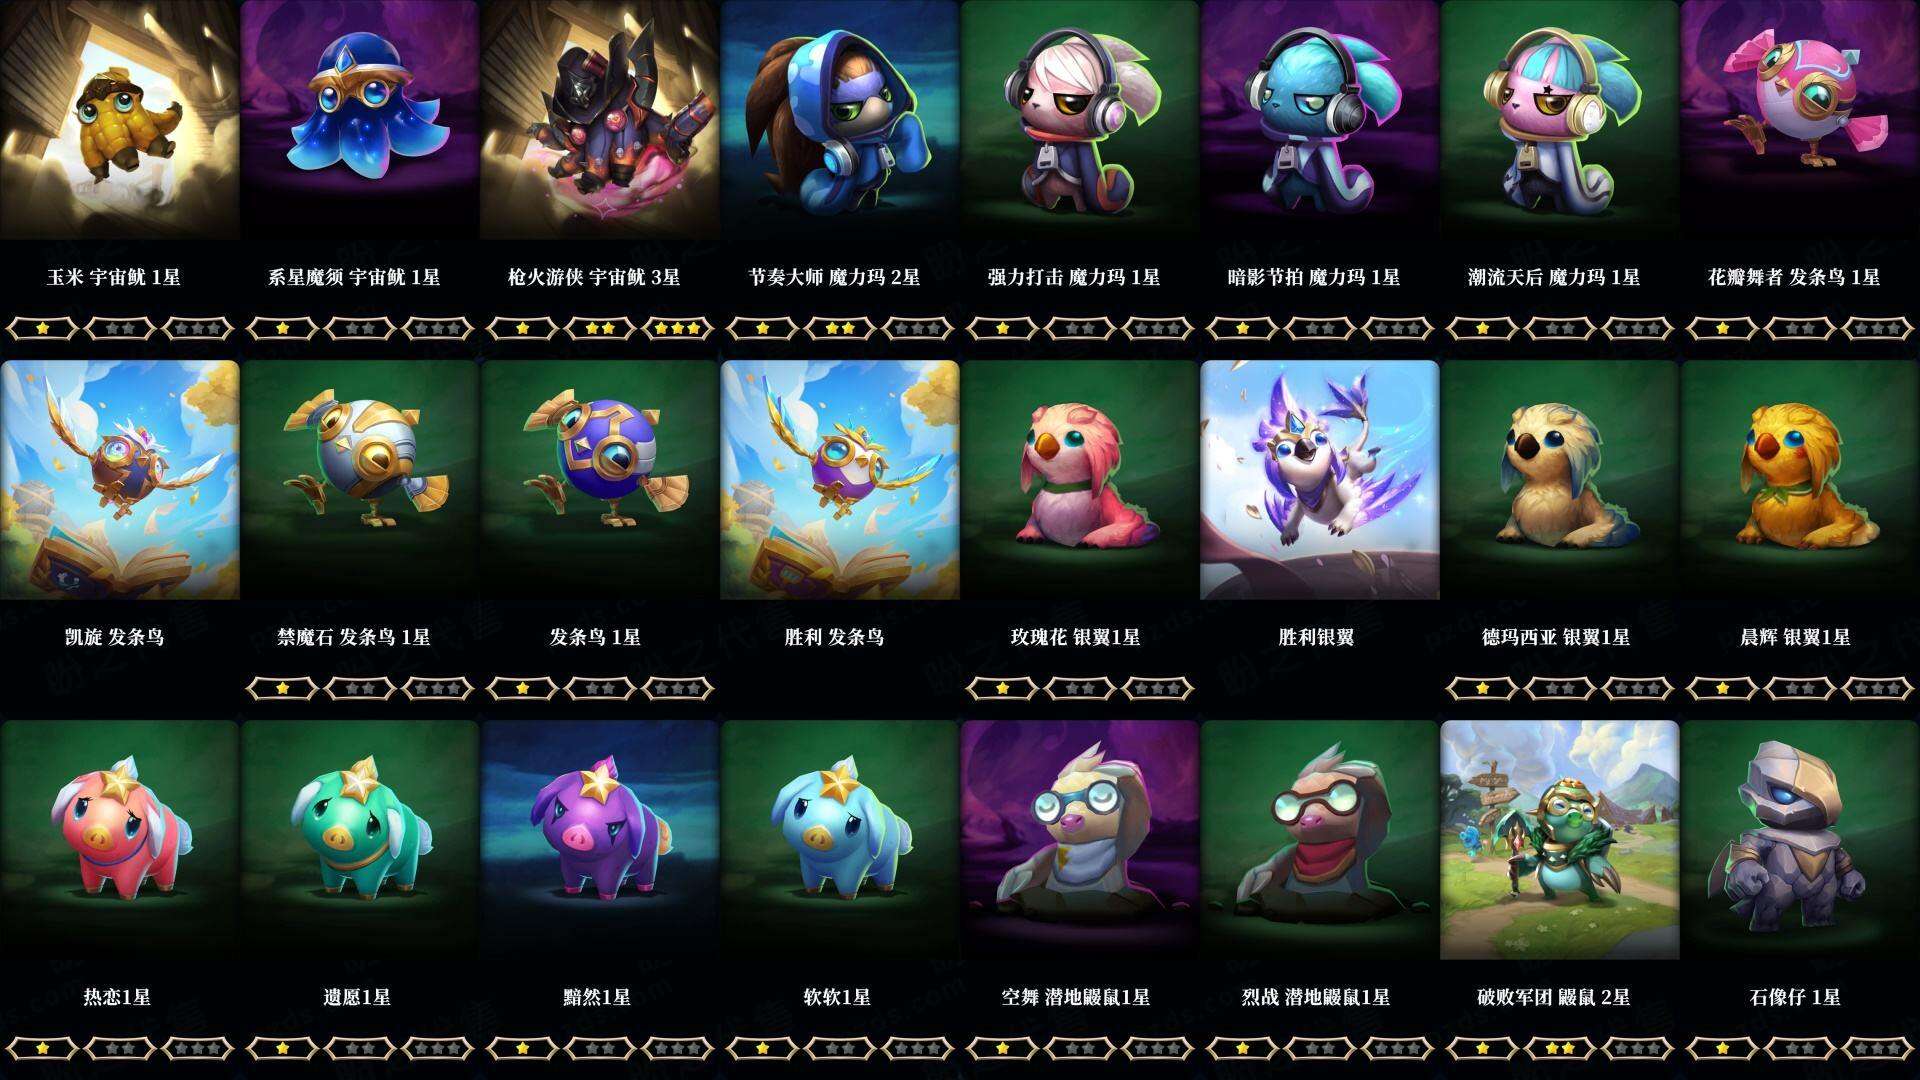Select the three-star badge under 晨辉 银翼
1920x1080 pixels.
point(1878,688)
